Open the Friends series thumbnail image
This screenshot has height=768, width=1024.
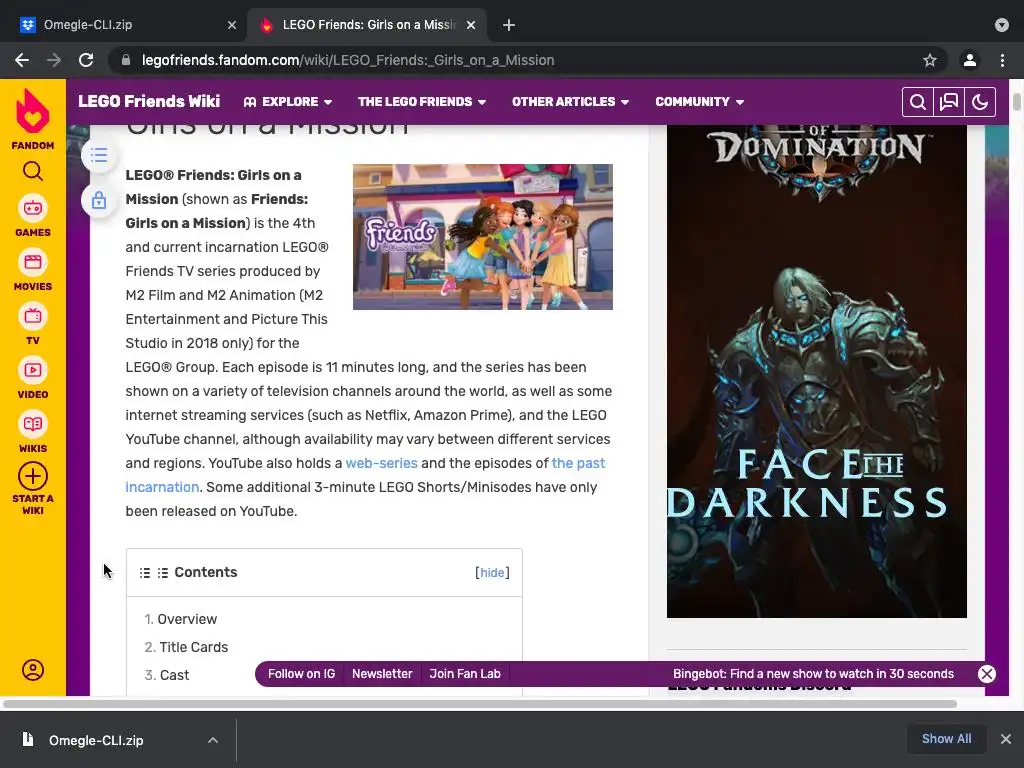point(483,237)
